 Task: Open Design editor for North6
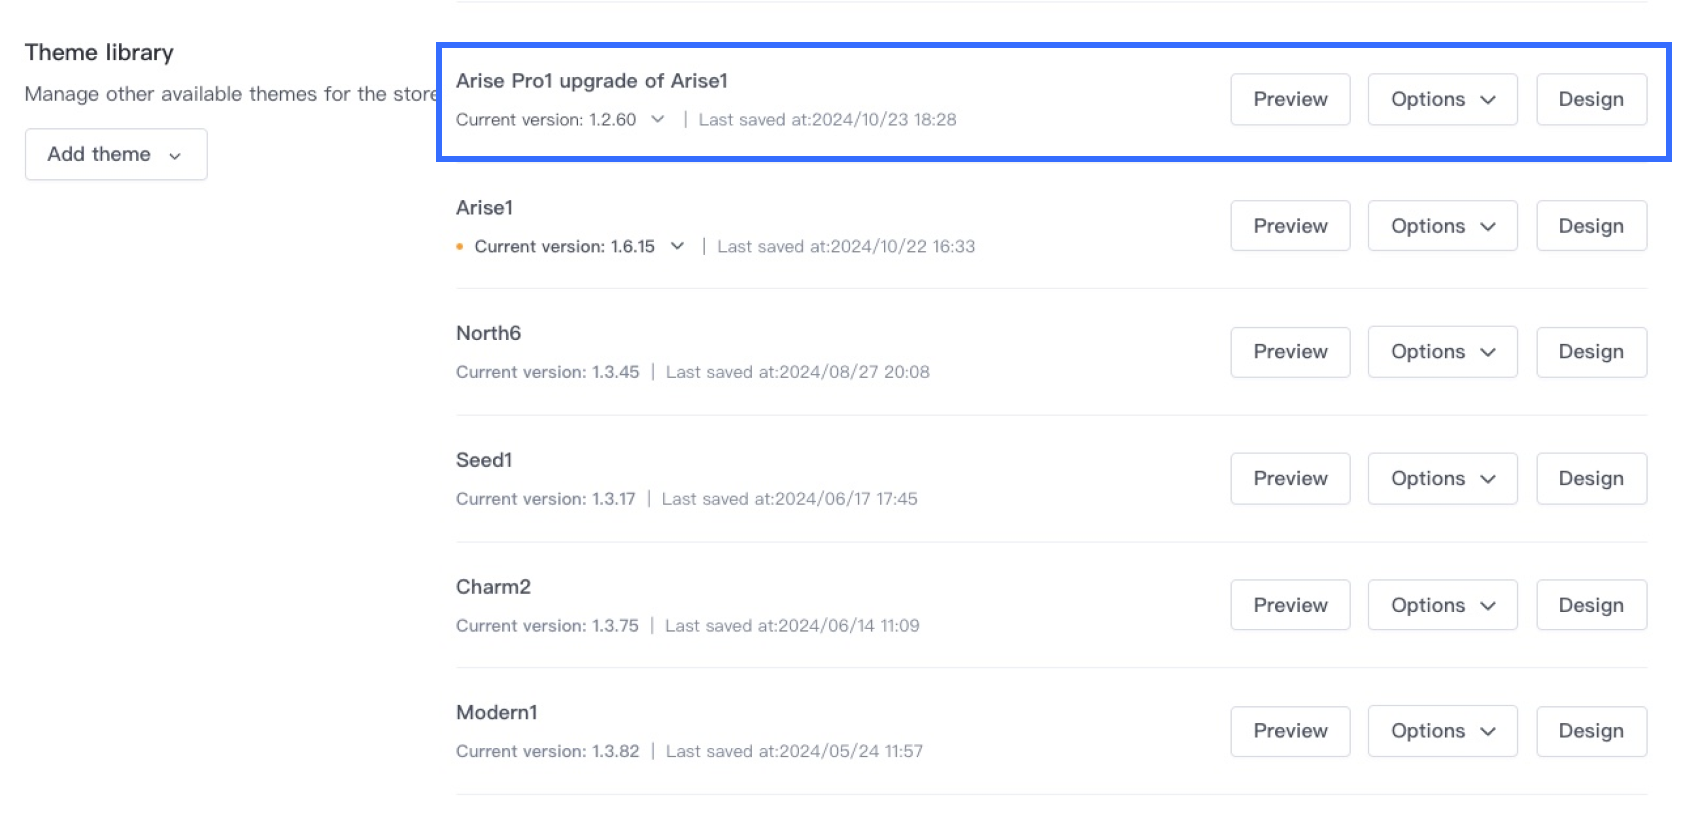point(1591,352)
